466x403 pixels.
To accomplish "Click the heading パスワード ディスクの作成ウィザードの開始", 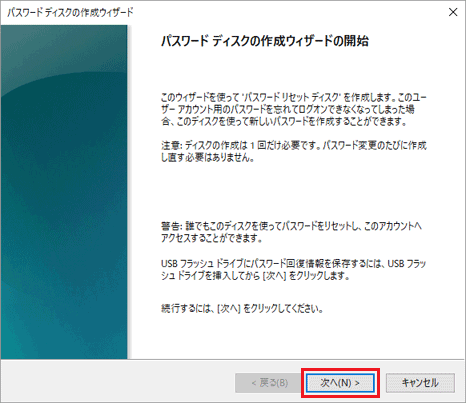I will (265, 41).
